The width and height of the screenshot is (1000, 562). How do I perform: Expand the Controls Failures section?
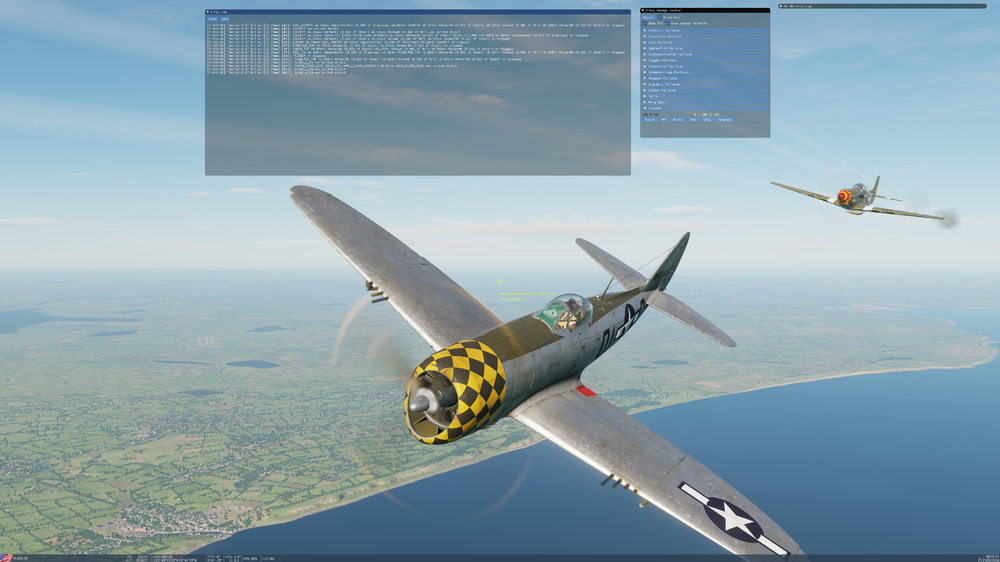(x=705, y=31)
